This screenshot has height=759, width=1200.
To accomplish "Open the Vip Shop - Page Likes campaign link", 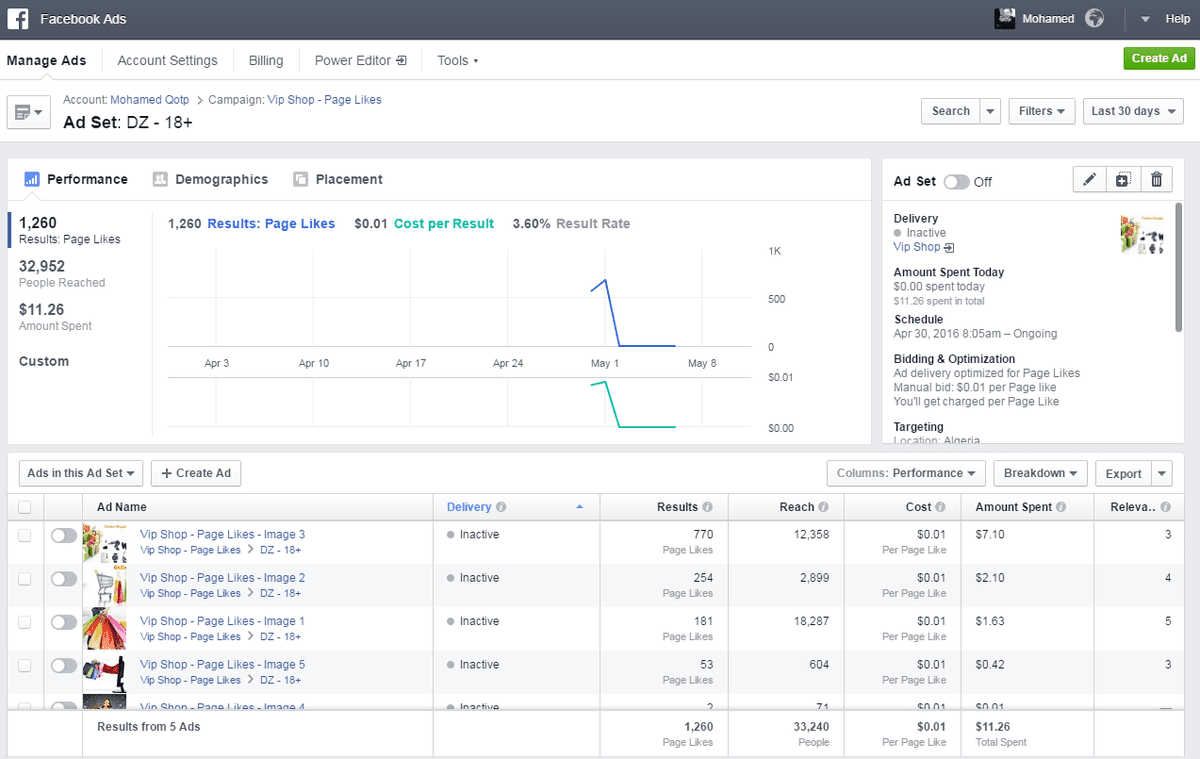I will tap(324, 100).
